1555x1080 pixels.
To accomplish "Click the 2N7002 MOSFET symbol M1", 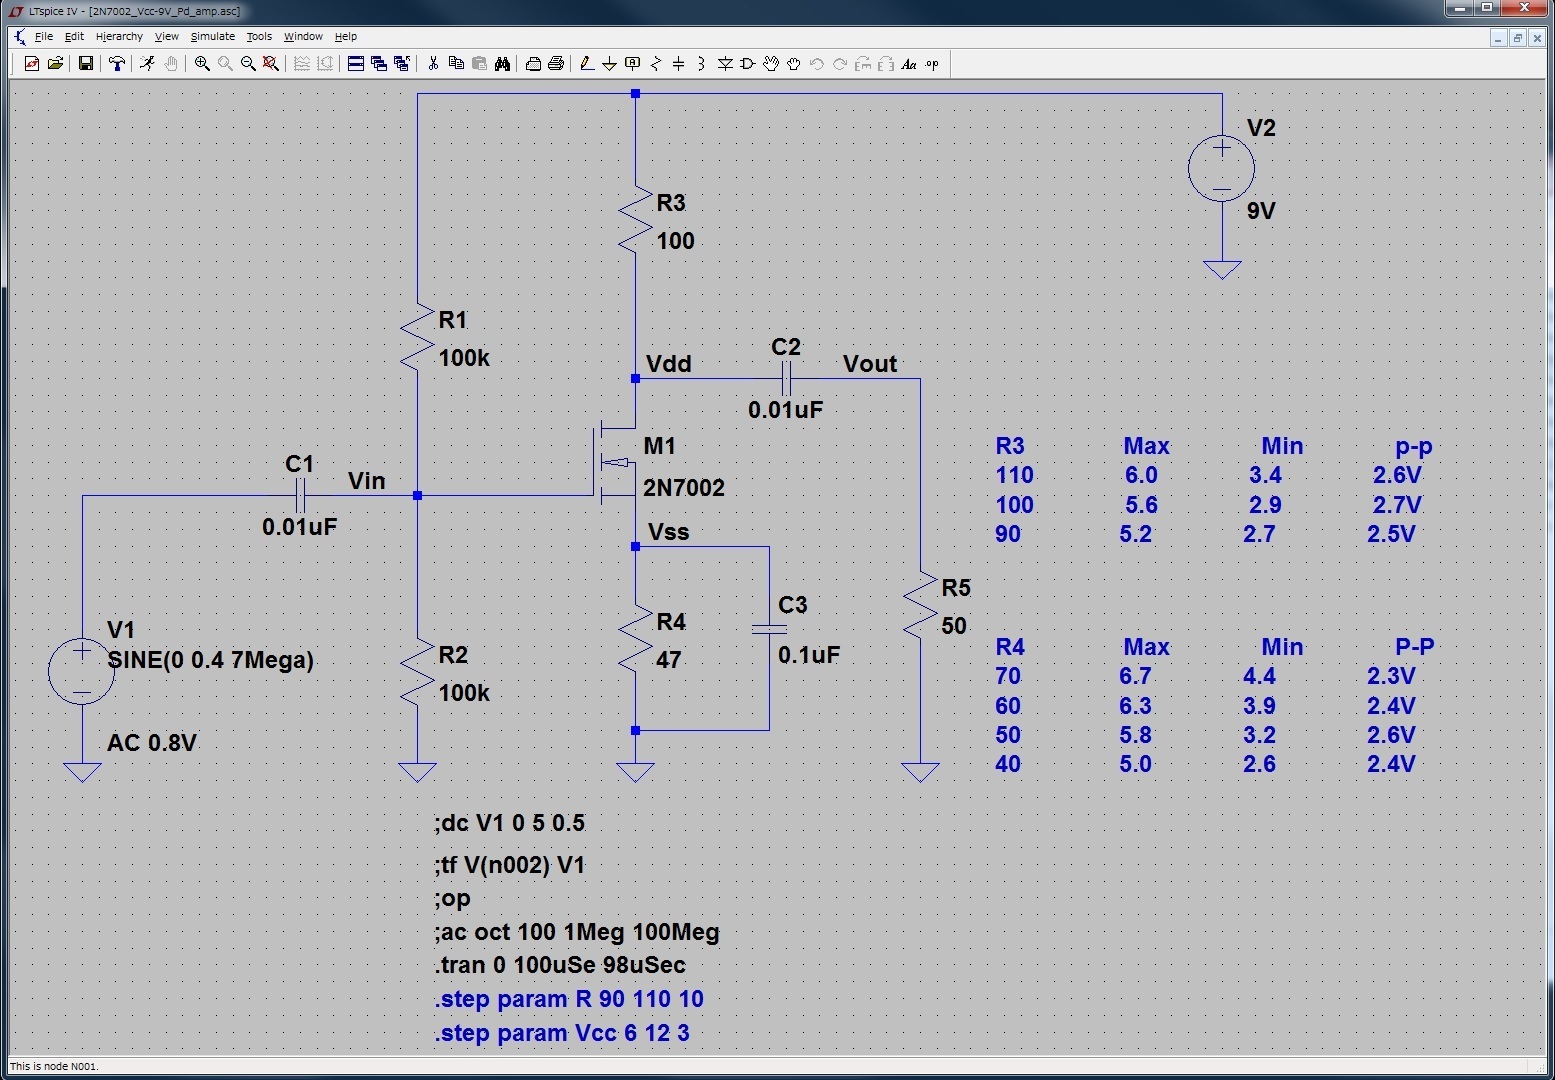I will [x=614, y=463].
